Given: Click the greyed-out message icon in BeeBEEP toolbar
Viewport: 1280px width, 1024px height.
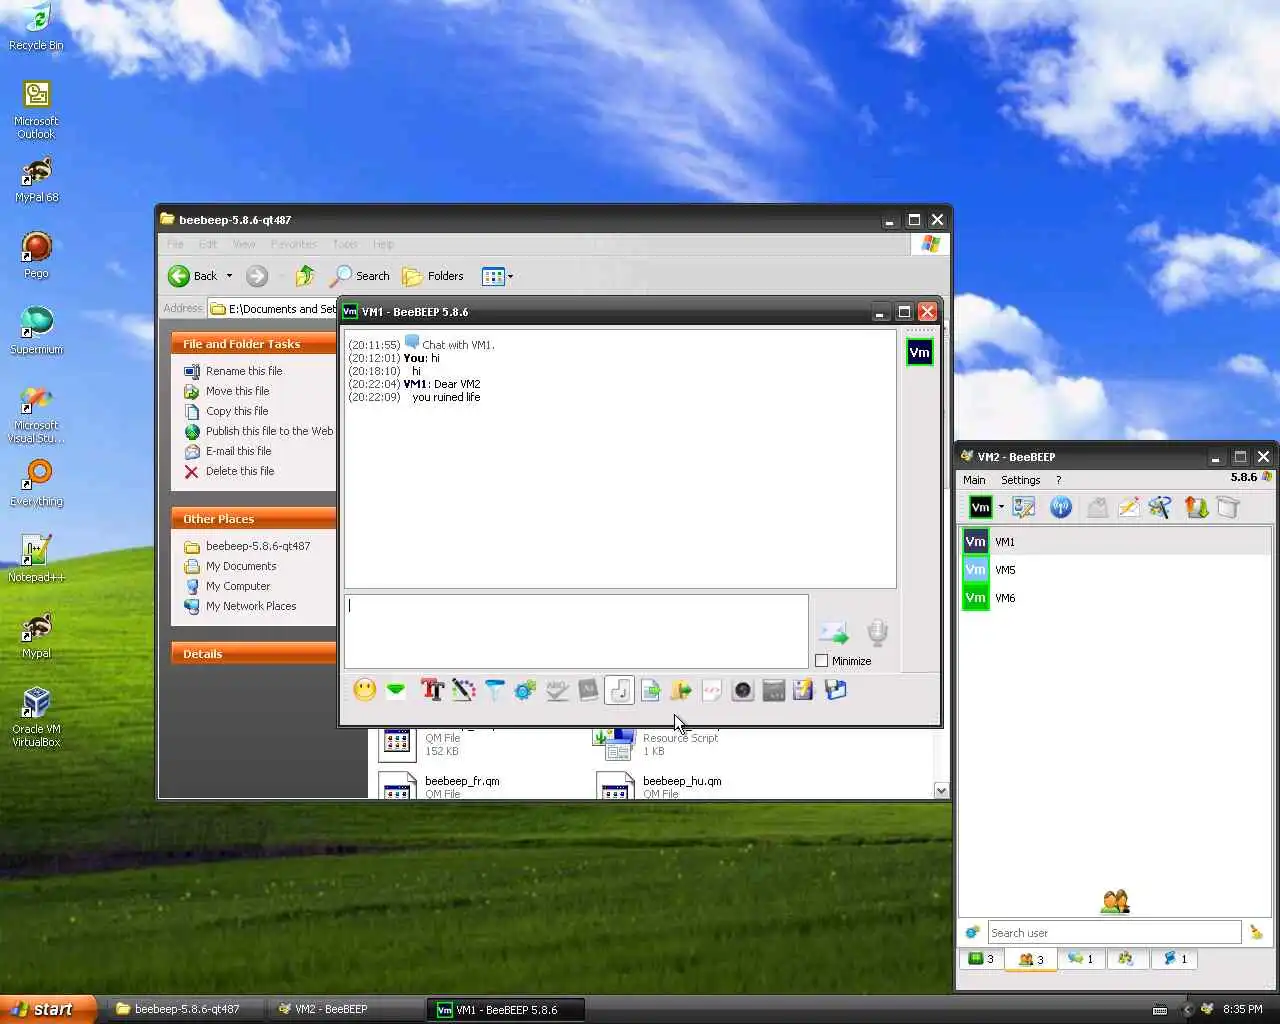Looking at the screenshot, I should [x=1097, y=508].
